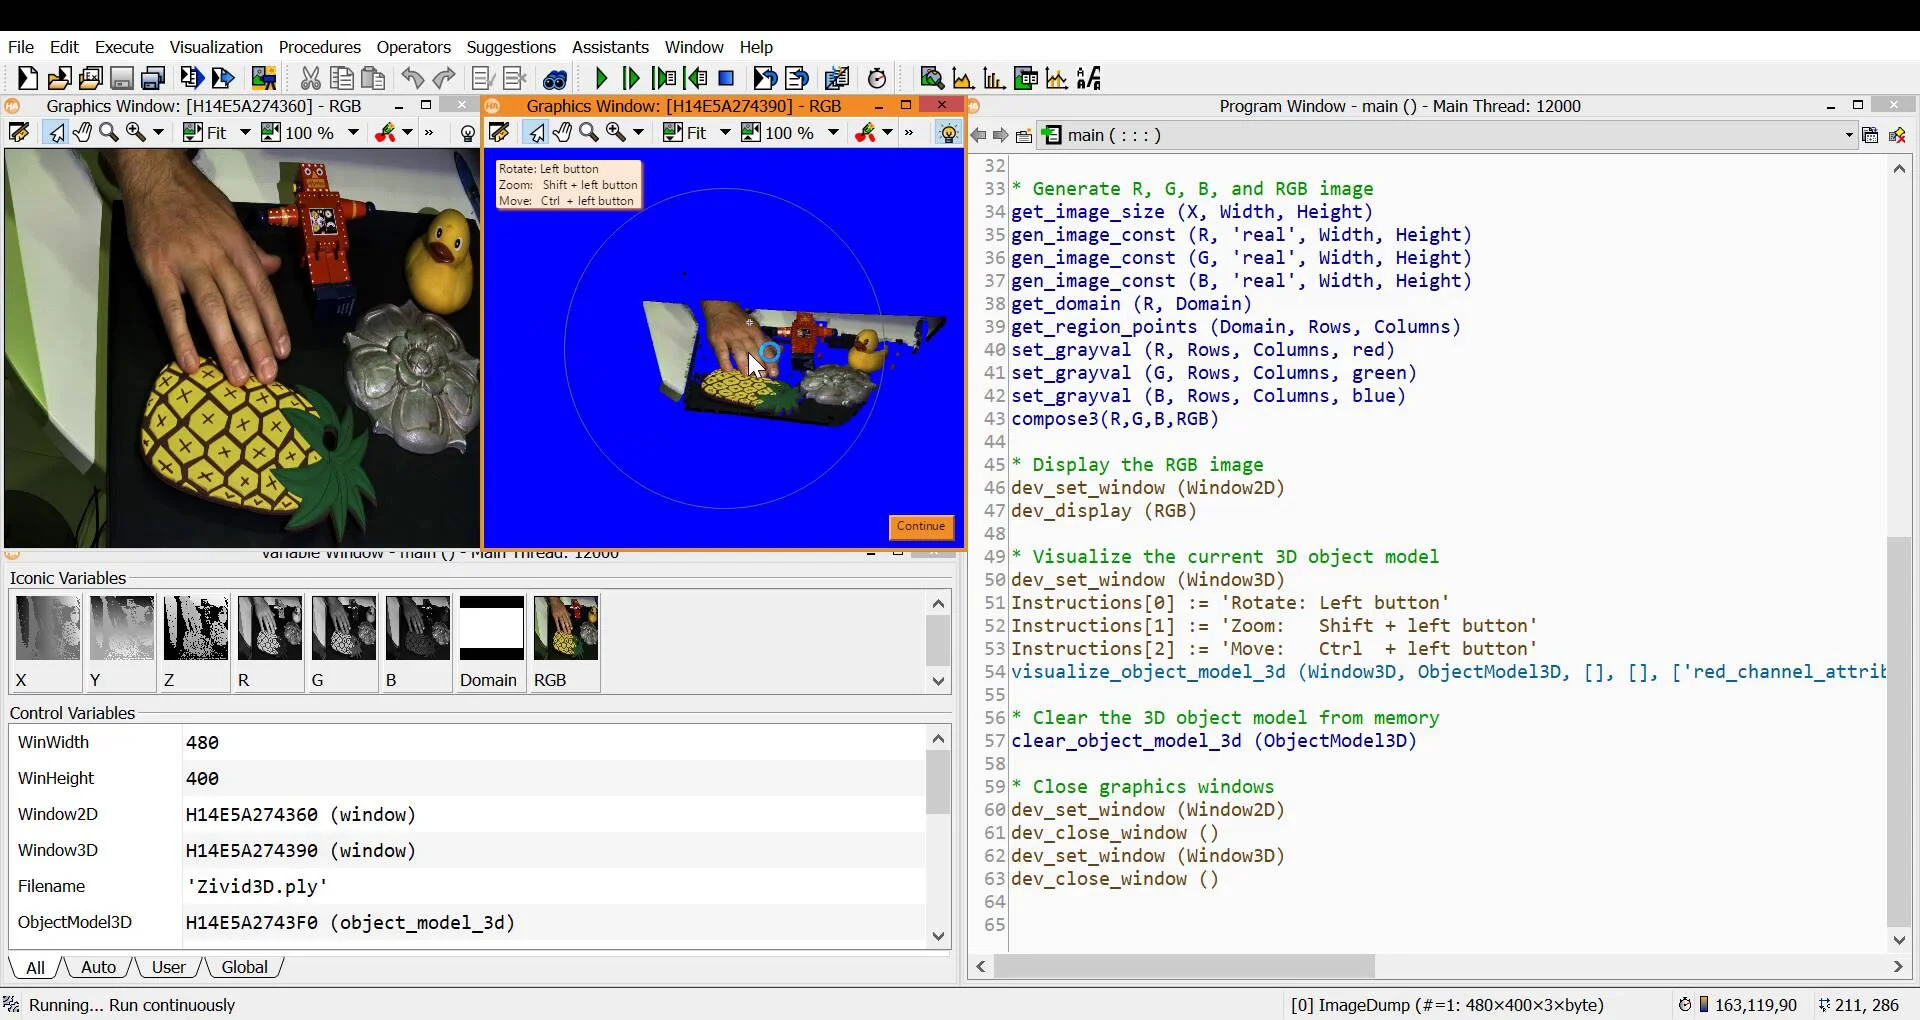Switch to the Global variables tab
This screenshot has height=1020, width=1920.
click(244, 967)
